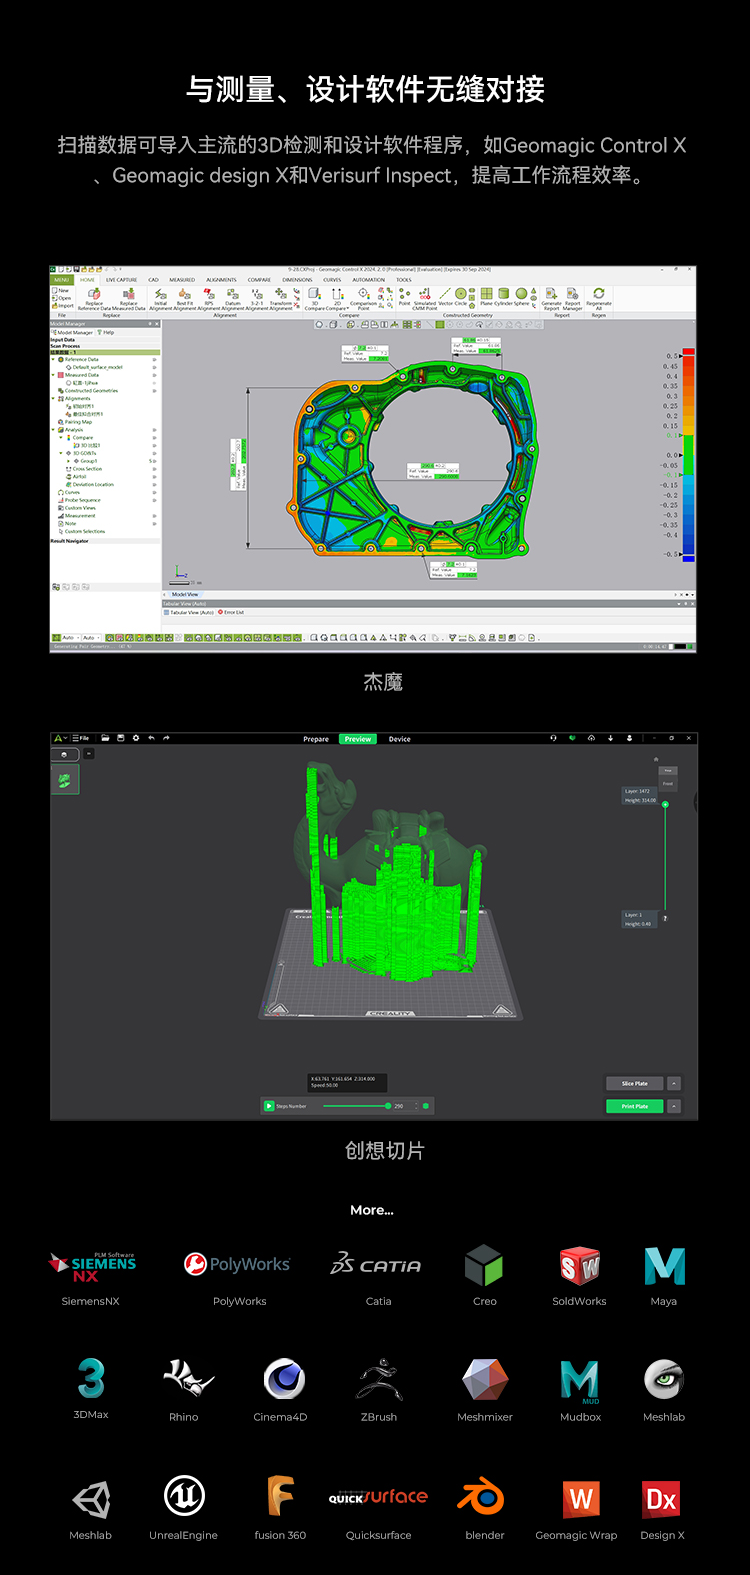Open dropdown arrow next to Slice Plate
Screen dimensions: 750x1575
(674, 1083)
